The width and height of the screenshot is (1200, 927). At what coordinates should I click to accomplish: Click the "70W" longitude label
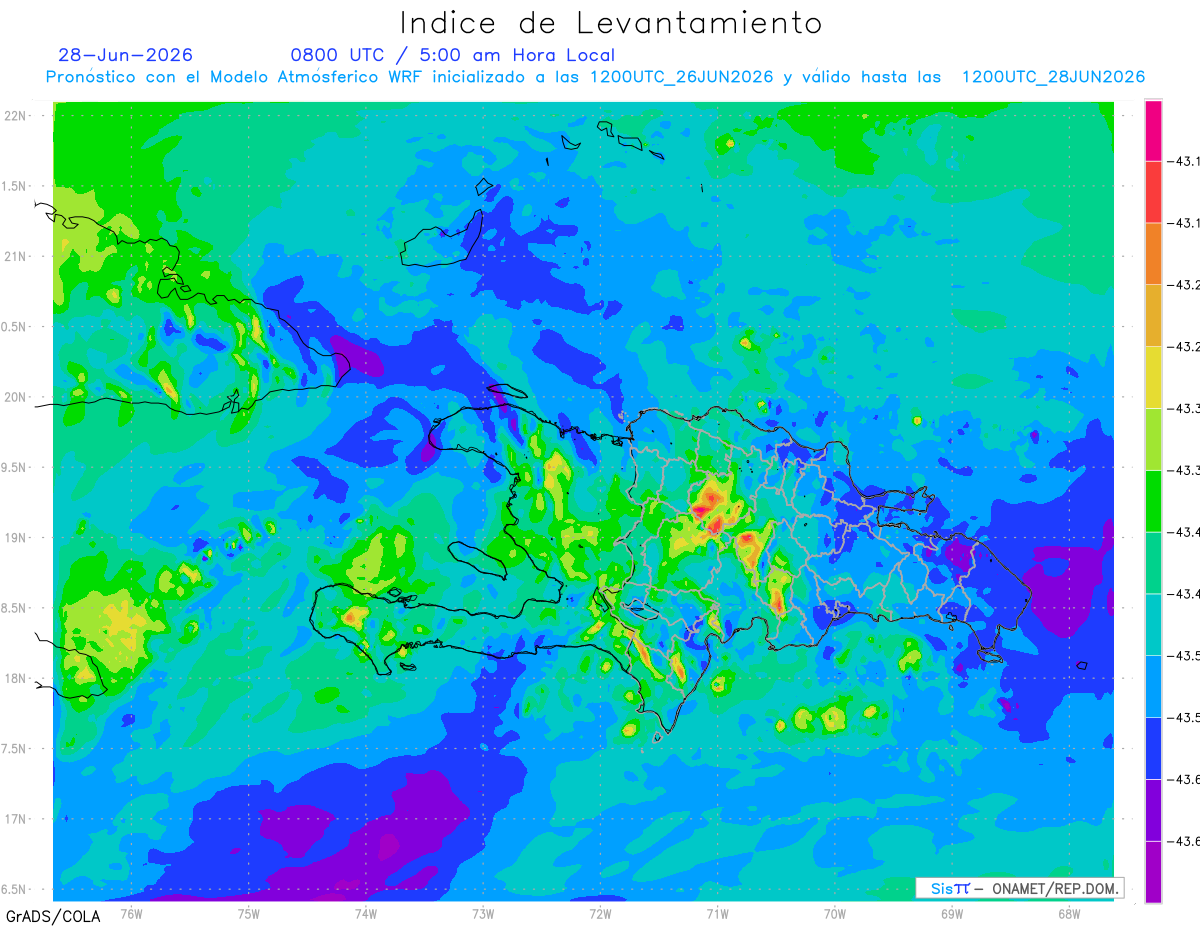pyautogui.click(x=835, y=913)
